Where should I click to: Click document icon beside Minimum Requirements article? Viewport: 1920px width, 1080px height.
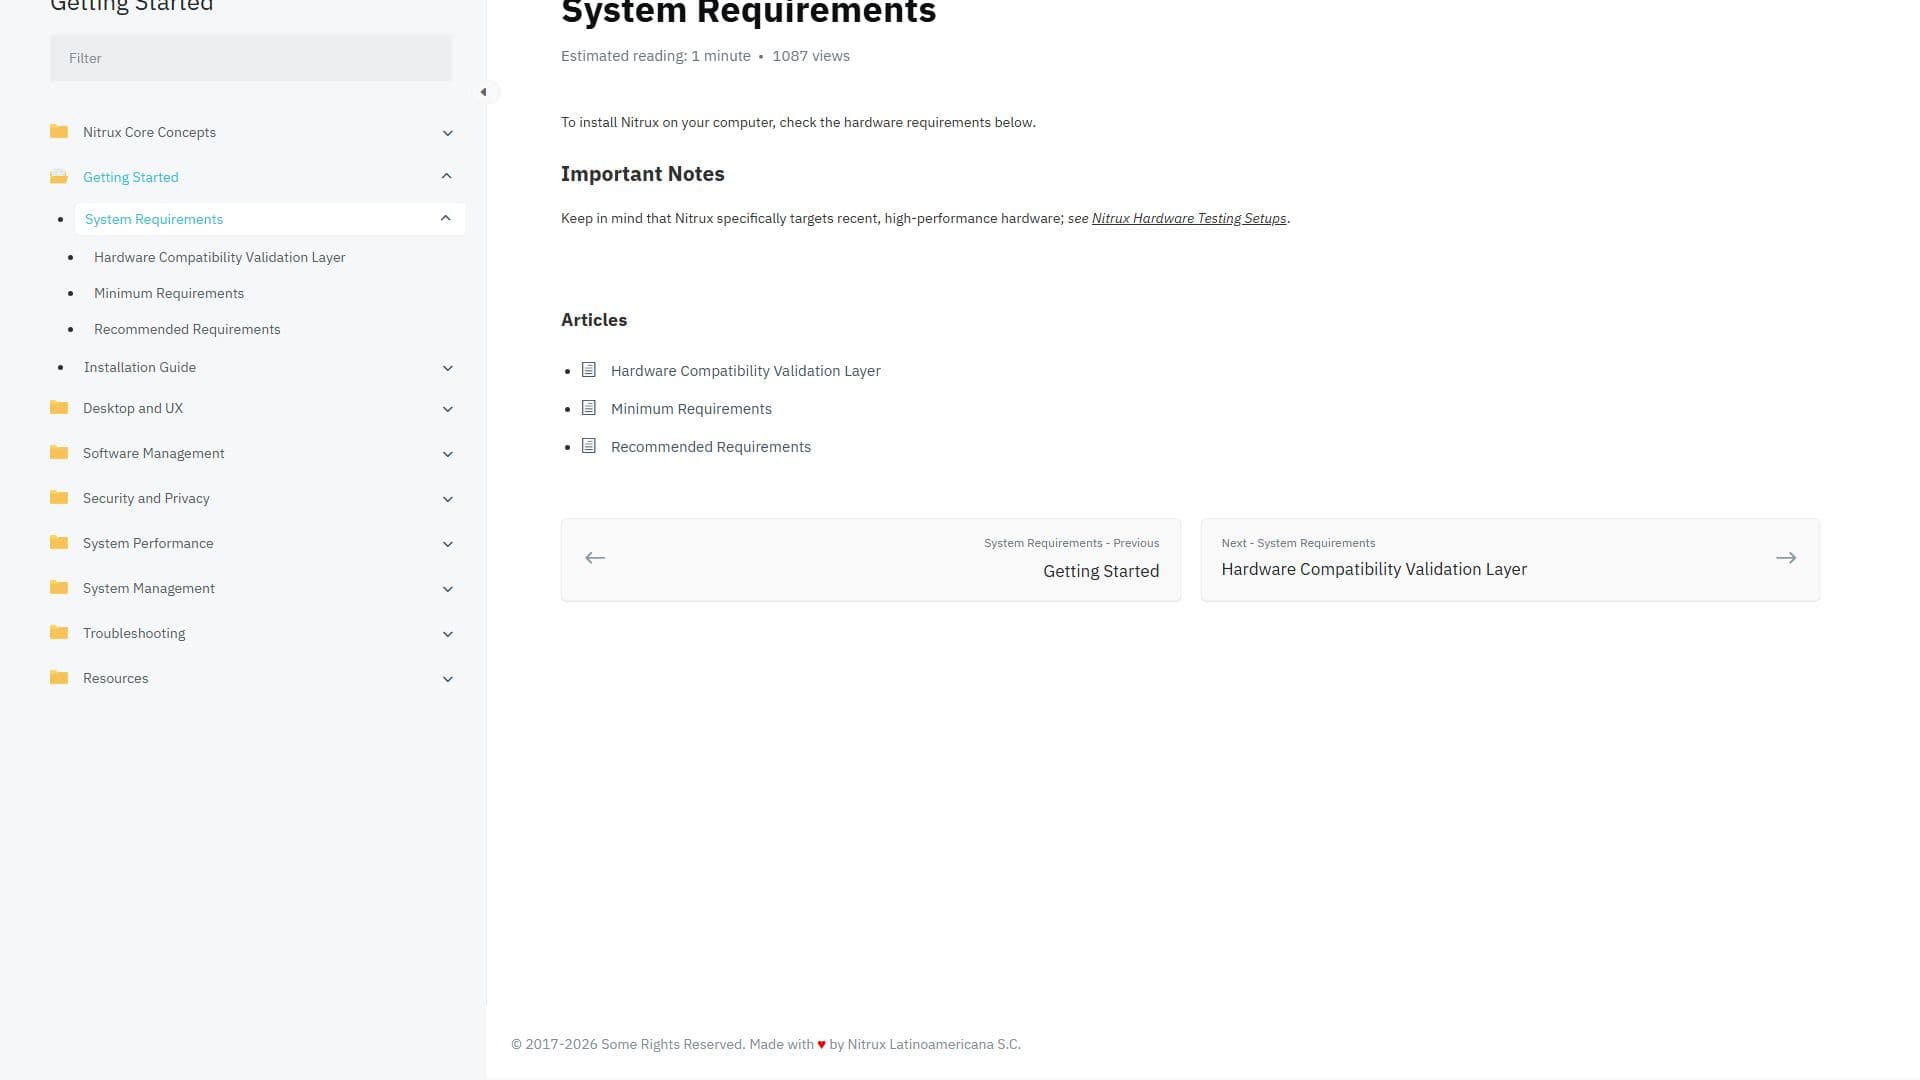click(x=589, y=408)
